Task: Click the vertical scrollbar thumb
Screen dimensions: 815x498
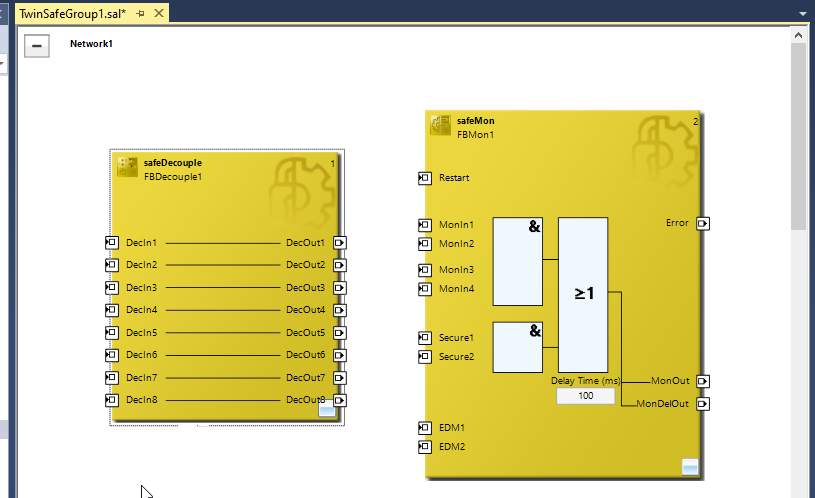Action: click(x=798, y=136)
